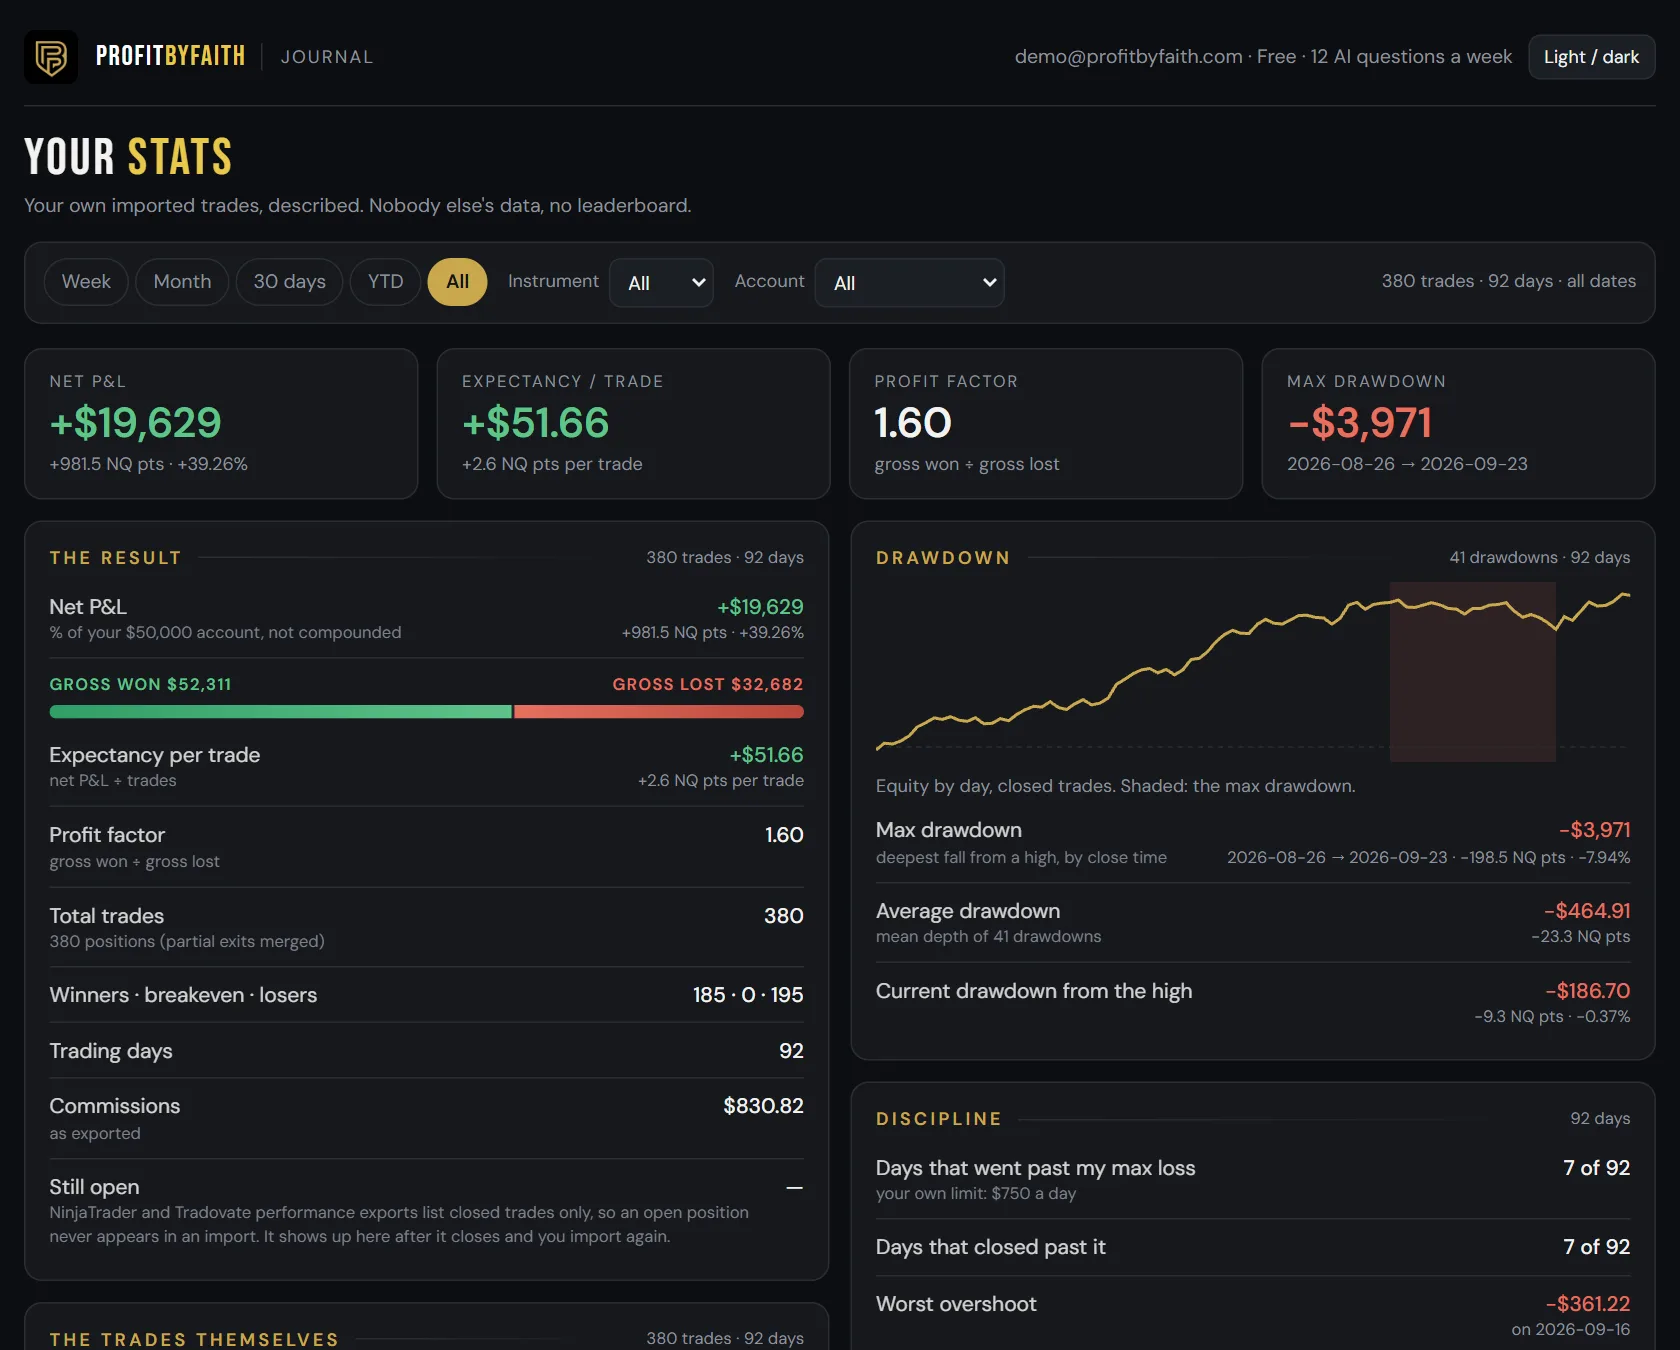Click the 'DISCIPLINE' section heading
Image resolution: width=1680 pixels, height=1350 pixels.
pos(939,1119)
